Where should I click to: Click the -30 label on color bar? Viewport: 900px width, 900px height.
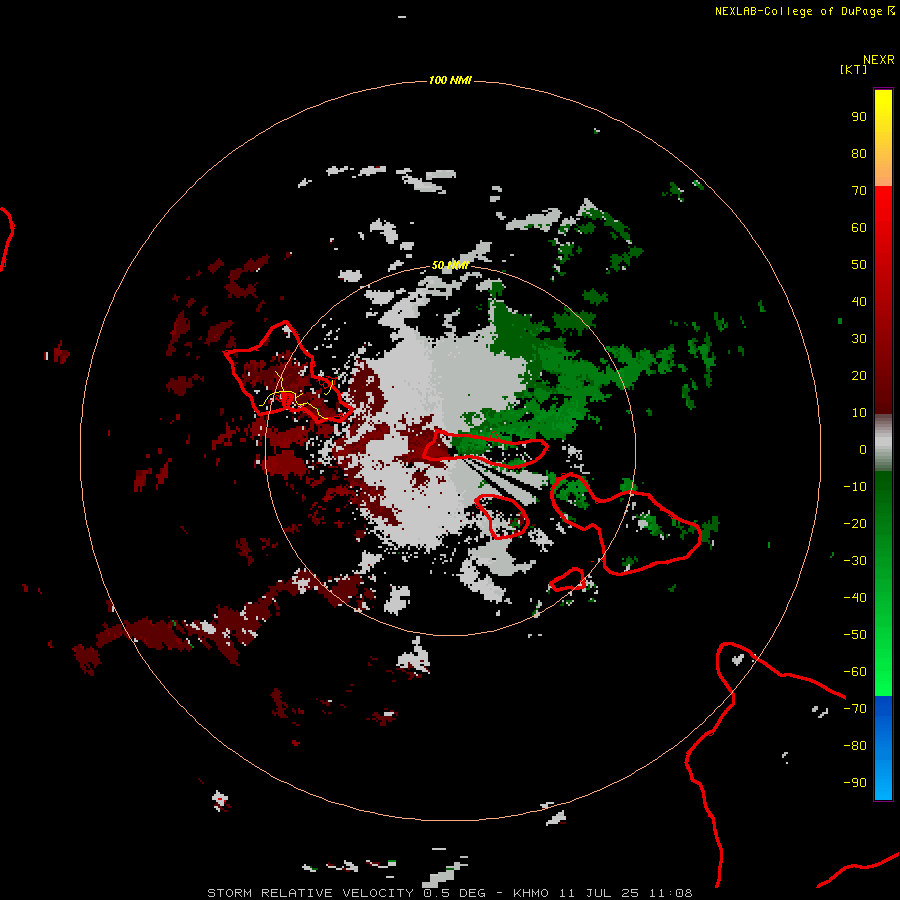click(855, 561)
